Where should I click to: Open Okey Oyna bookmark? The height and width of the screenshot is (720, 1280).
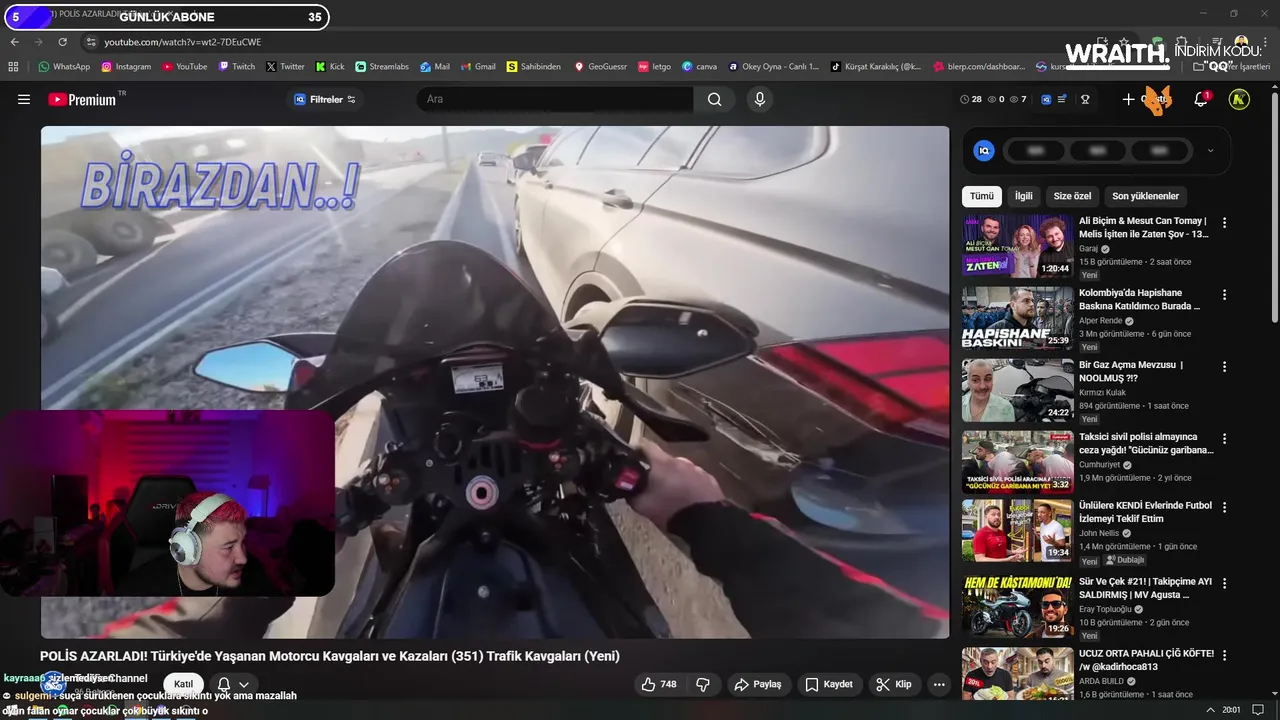[x=773, y=67]
